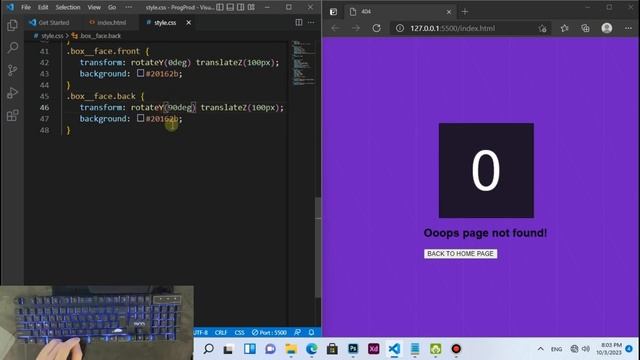Reload the browser page
640x360 pixels.
tap(376, 28)
